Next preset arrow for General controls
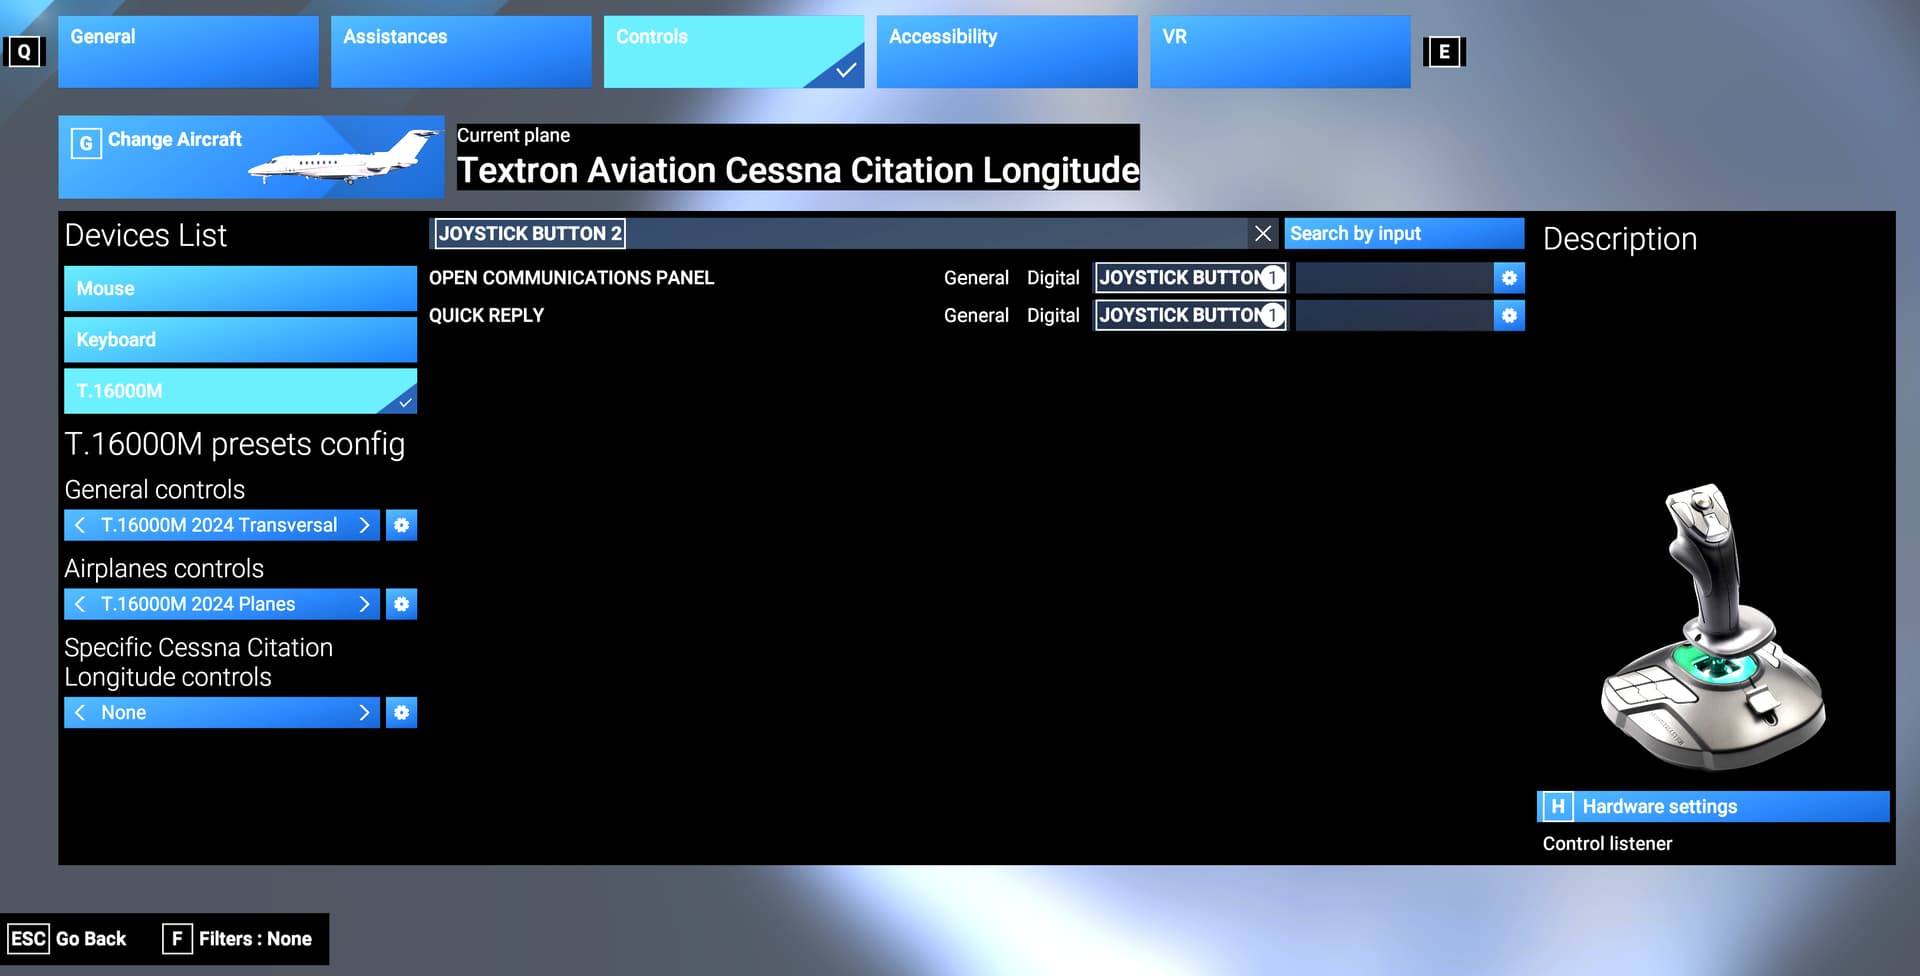Image resolution: width=1920 pixels, height=976 pixels. [364, 525]
